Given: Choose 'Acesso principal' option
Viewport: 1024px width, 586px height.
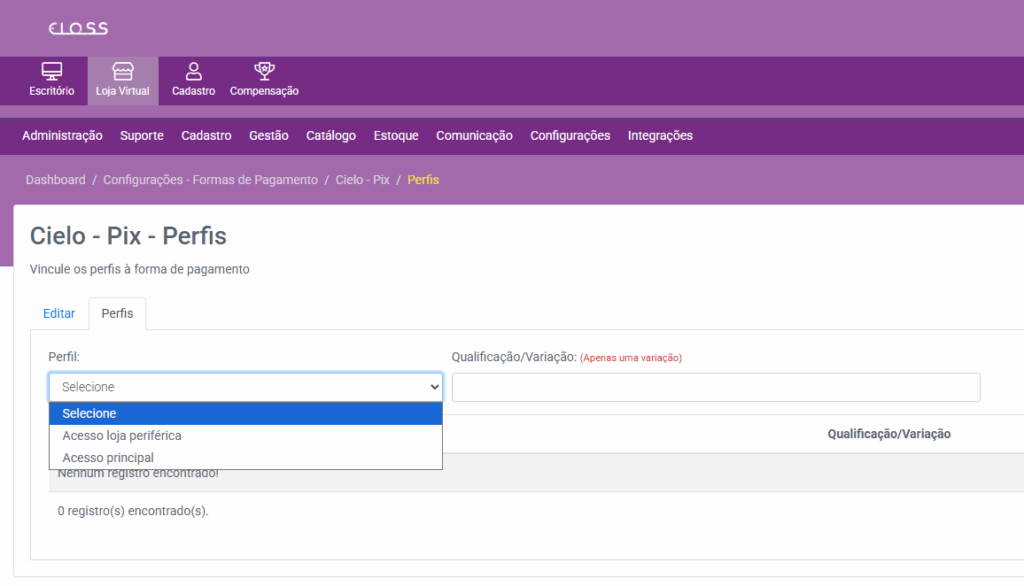Looking at the screenshot, I should coord(108,458).
